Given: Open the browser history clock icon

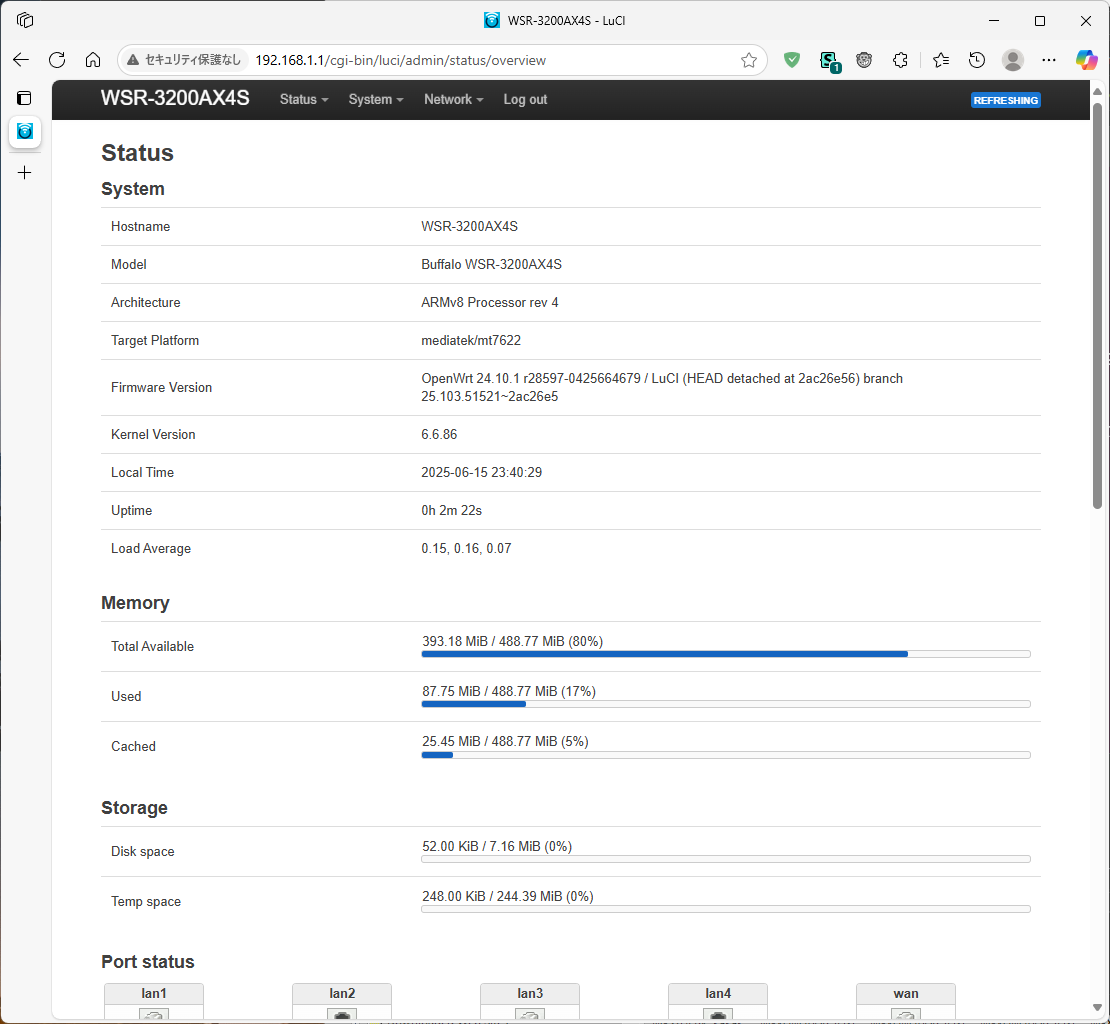Looking at the screenshot, I should [x=977, y=60].
